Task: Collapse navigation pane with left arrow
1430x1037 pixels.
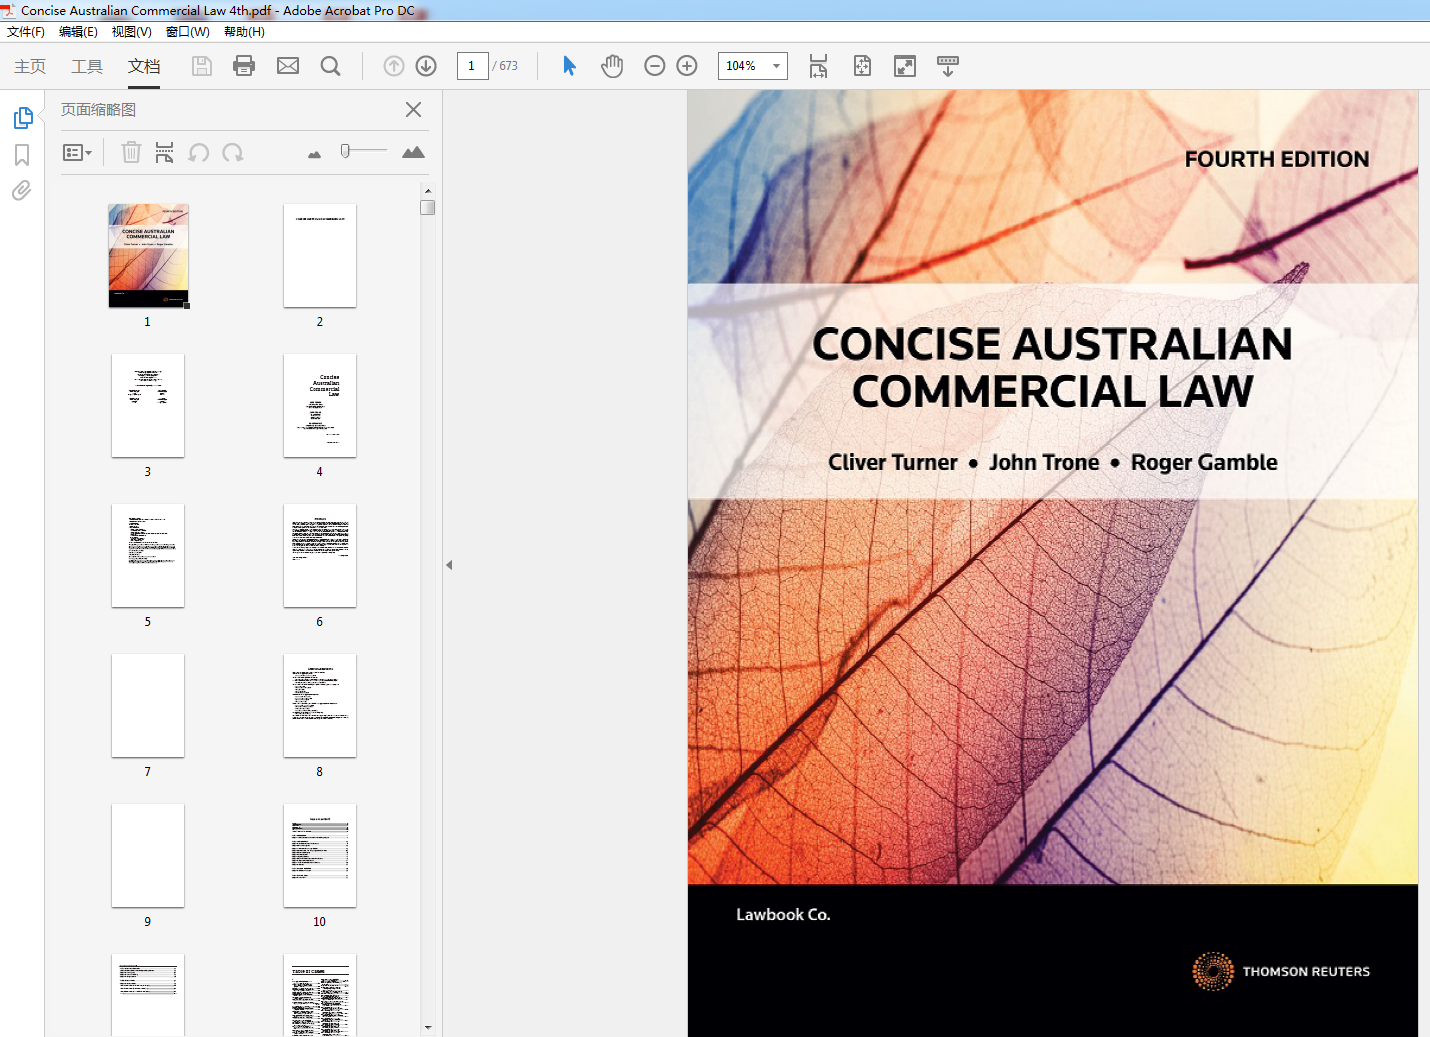Action: pos(449,565)
